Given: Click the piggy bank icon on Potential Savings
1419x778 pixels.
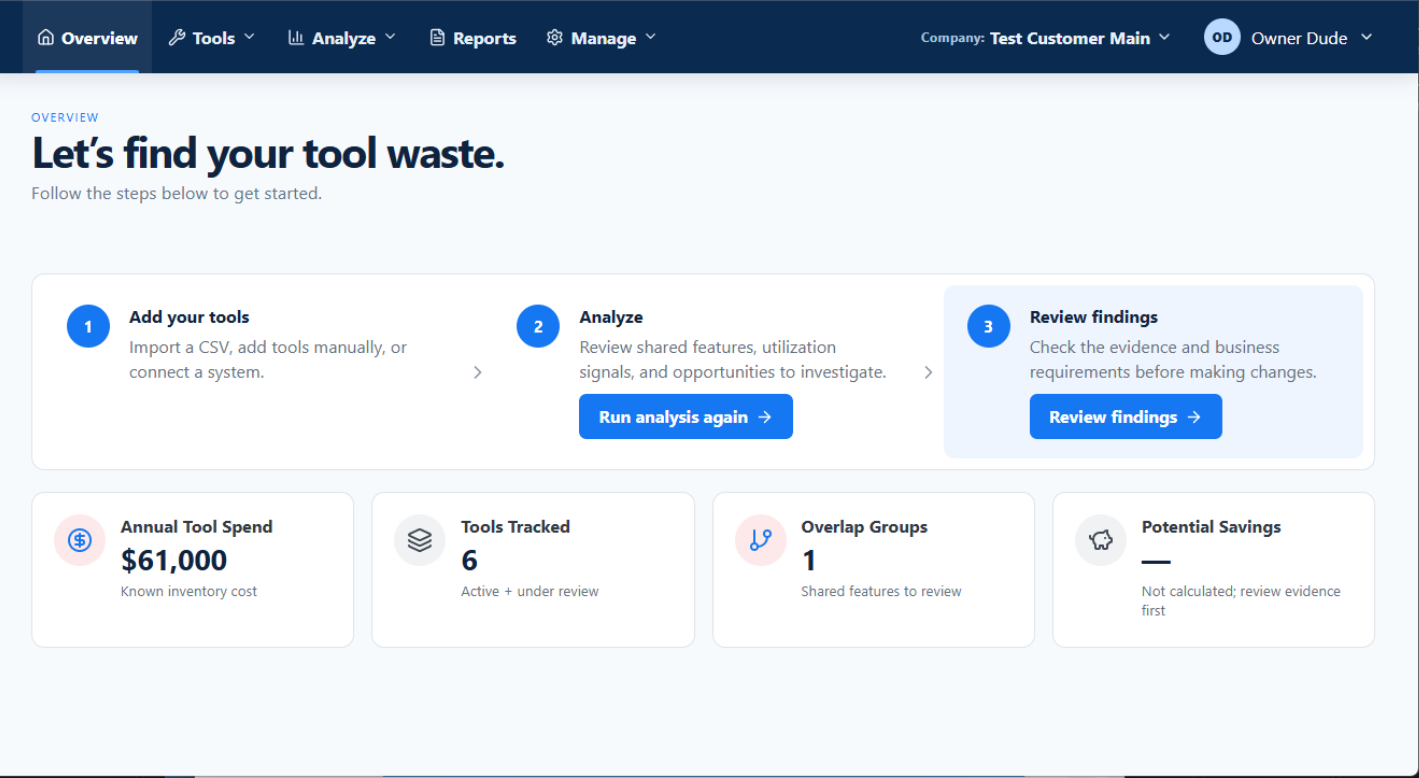Looking at the screenshot, I should 1101,540.
